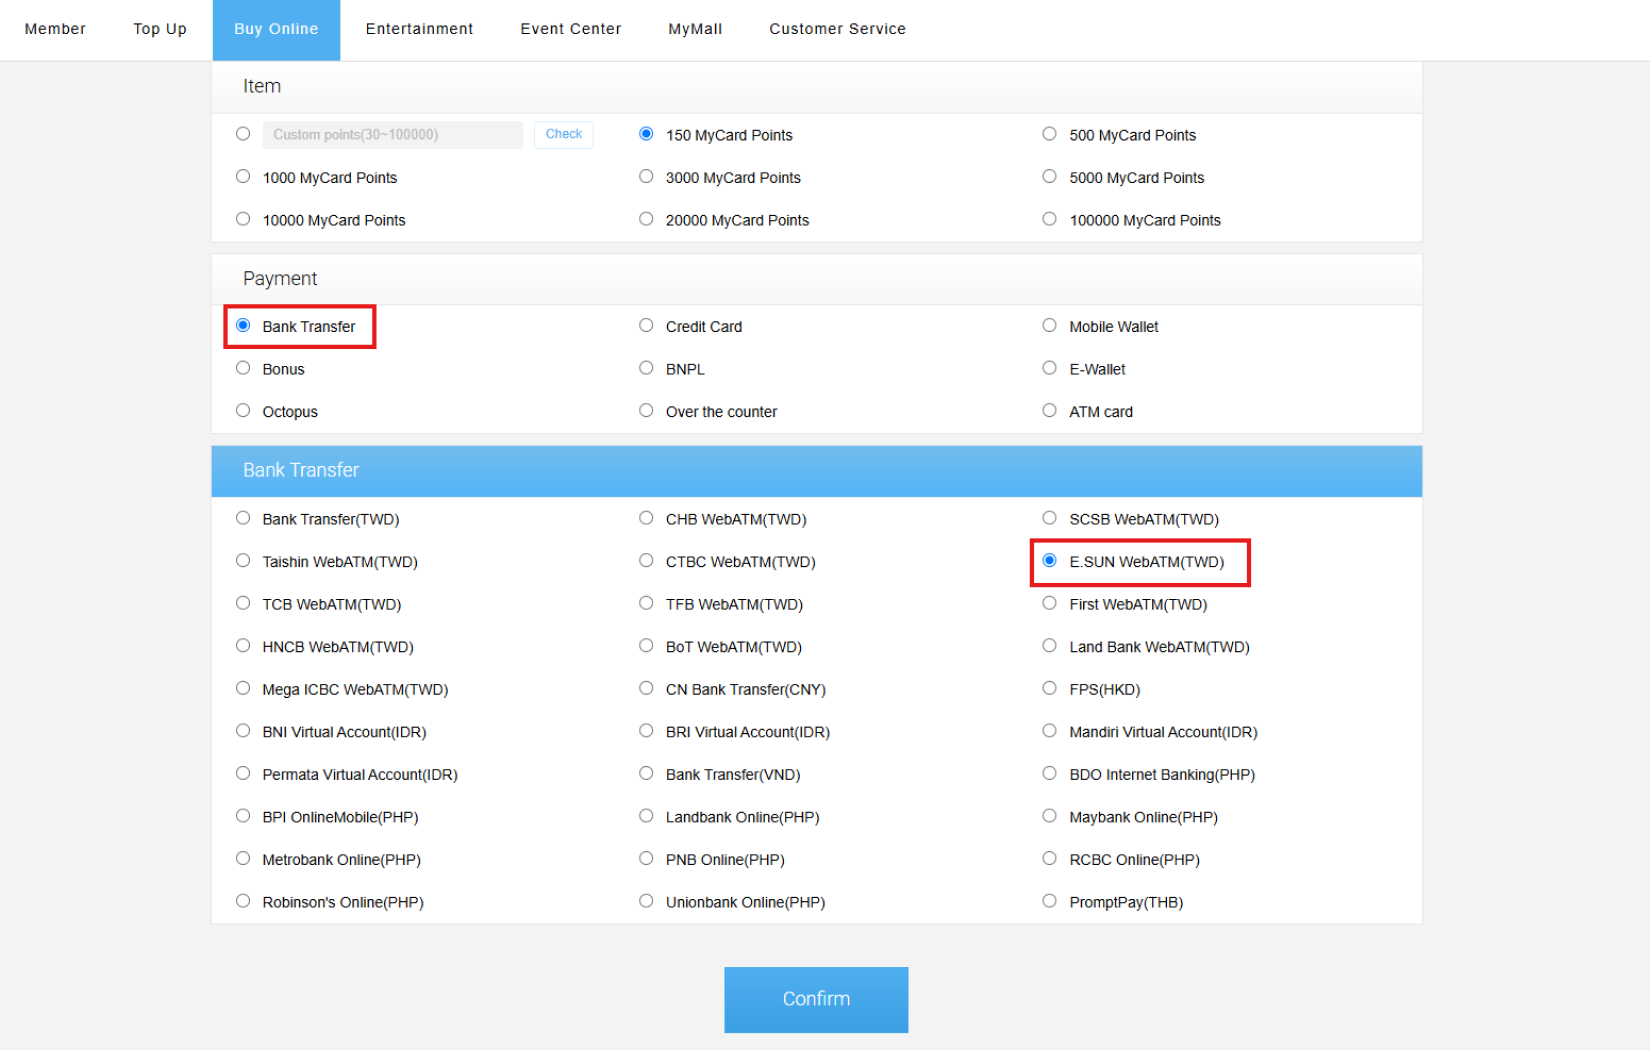
Task: Select the Buy Online tab
Action: pyautogui.click(x=276, y=30)
